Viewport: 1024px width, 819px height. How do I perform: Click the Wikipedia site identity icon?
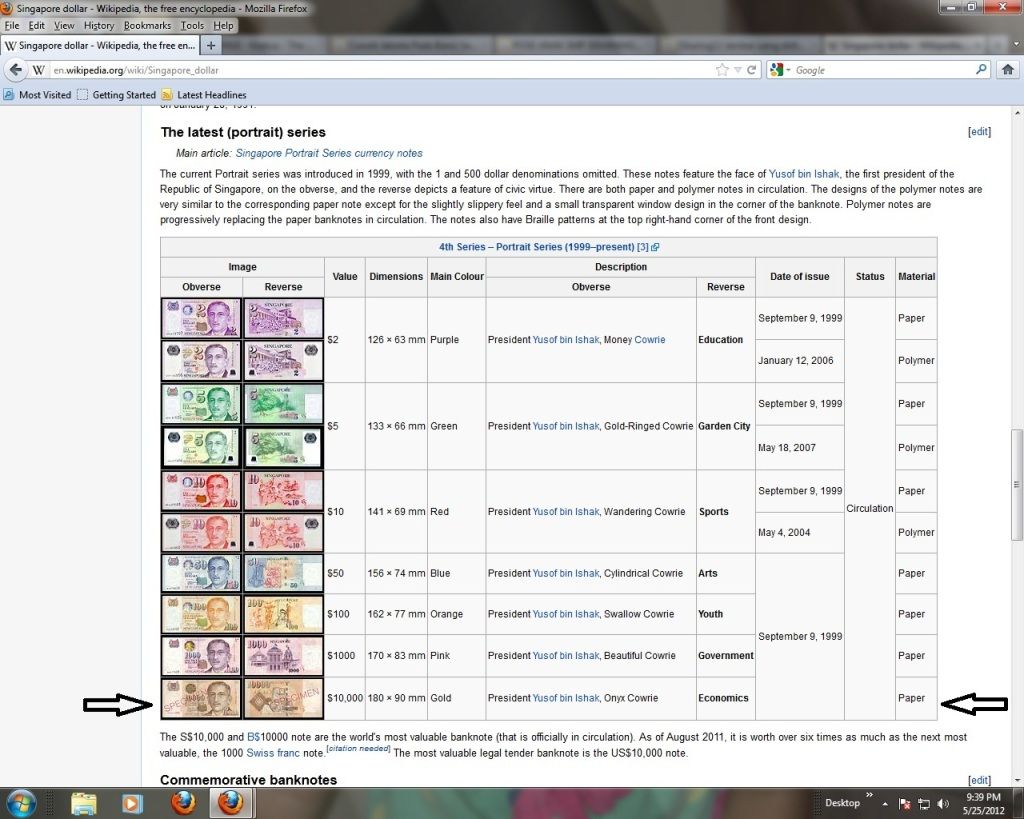coord(39,70)
